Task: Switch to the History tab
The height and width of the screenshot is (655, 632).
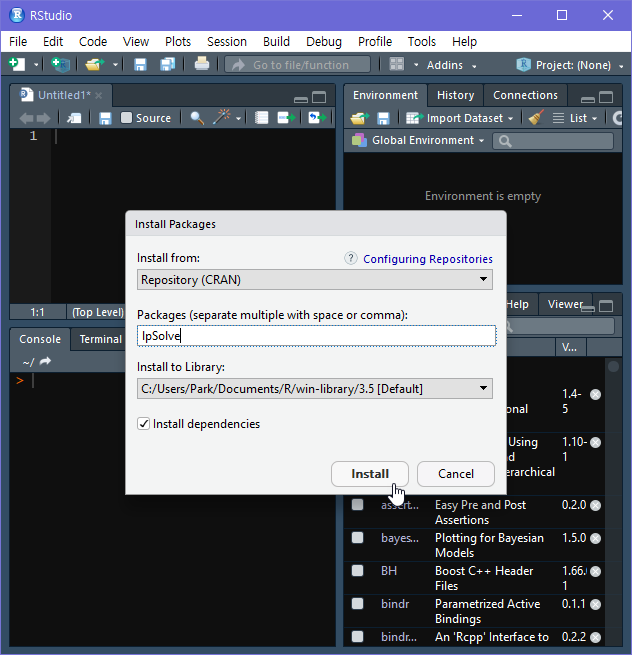Action: (x=455, y=95)
